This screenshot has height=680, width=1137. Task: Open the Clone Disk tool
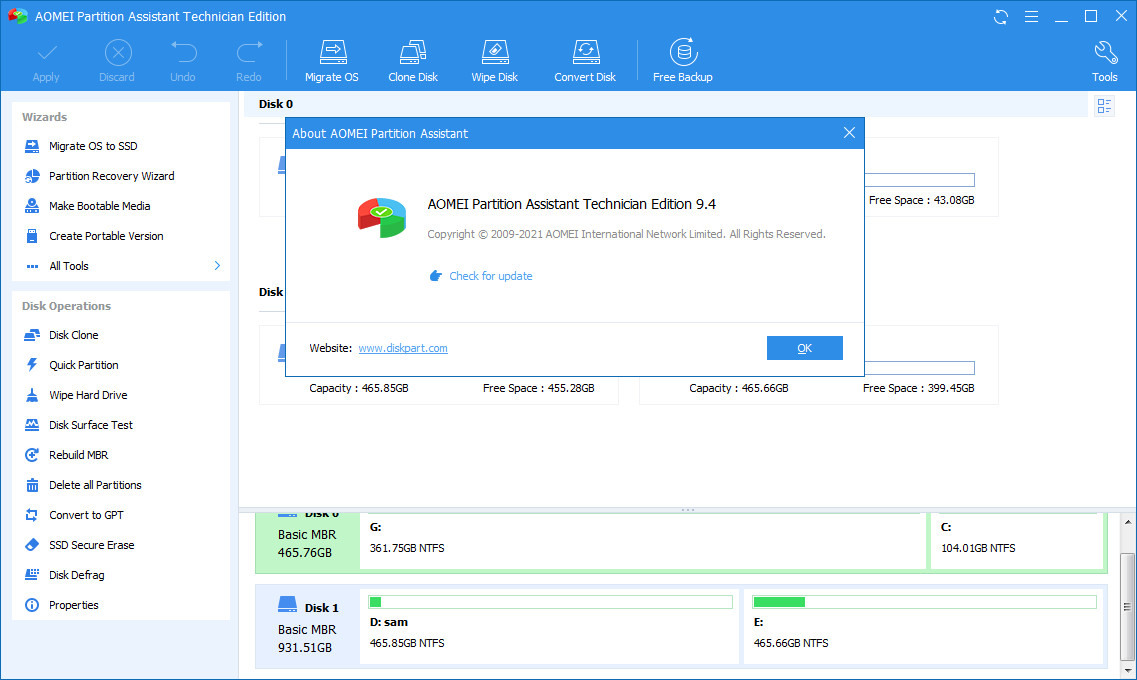(413, 60)
